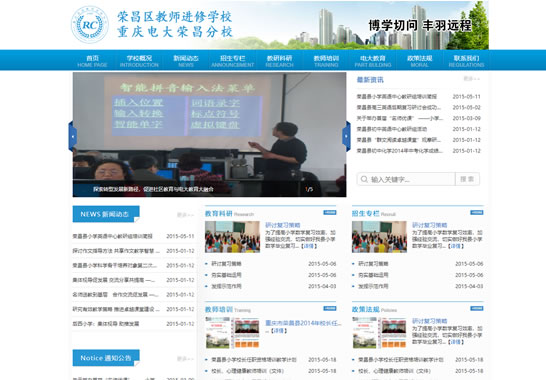
Task: Click the RC school logo emblem
Action: click(90, 25)
